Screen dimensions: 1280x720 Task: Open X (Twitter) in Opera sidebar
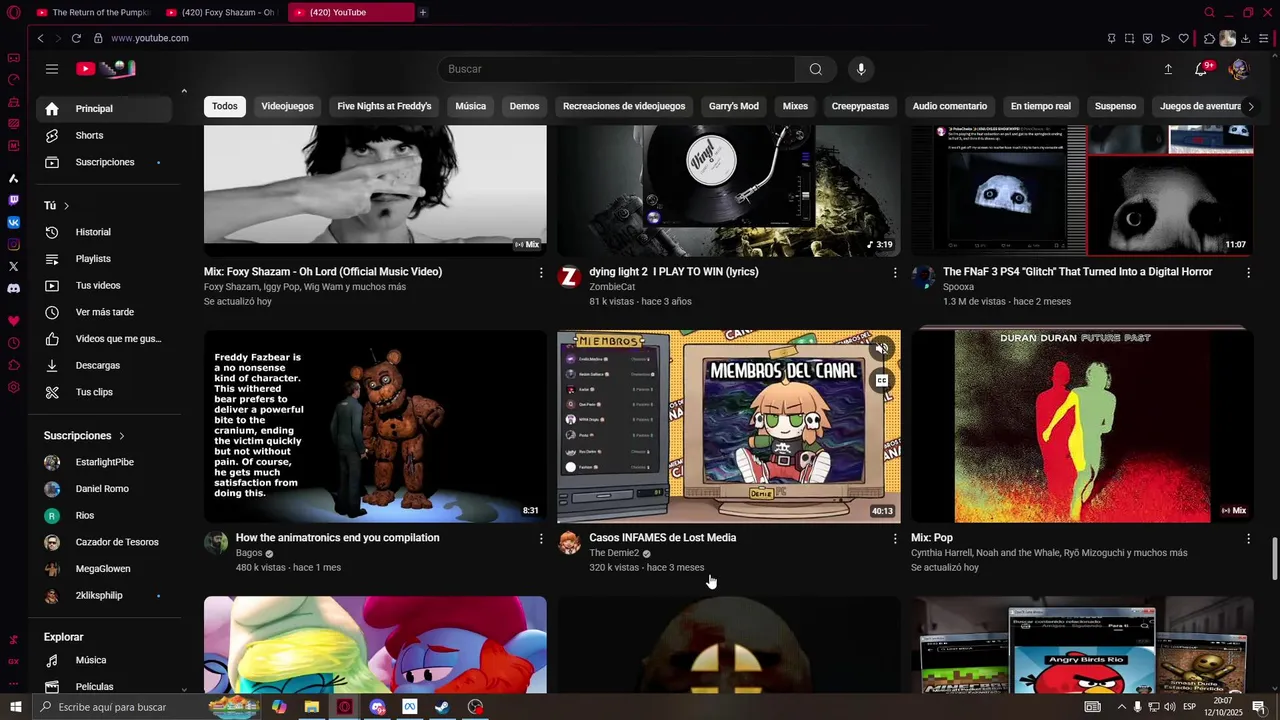point(13,266)
